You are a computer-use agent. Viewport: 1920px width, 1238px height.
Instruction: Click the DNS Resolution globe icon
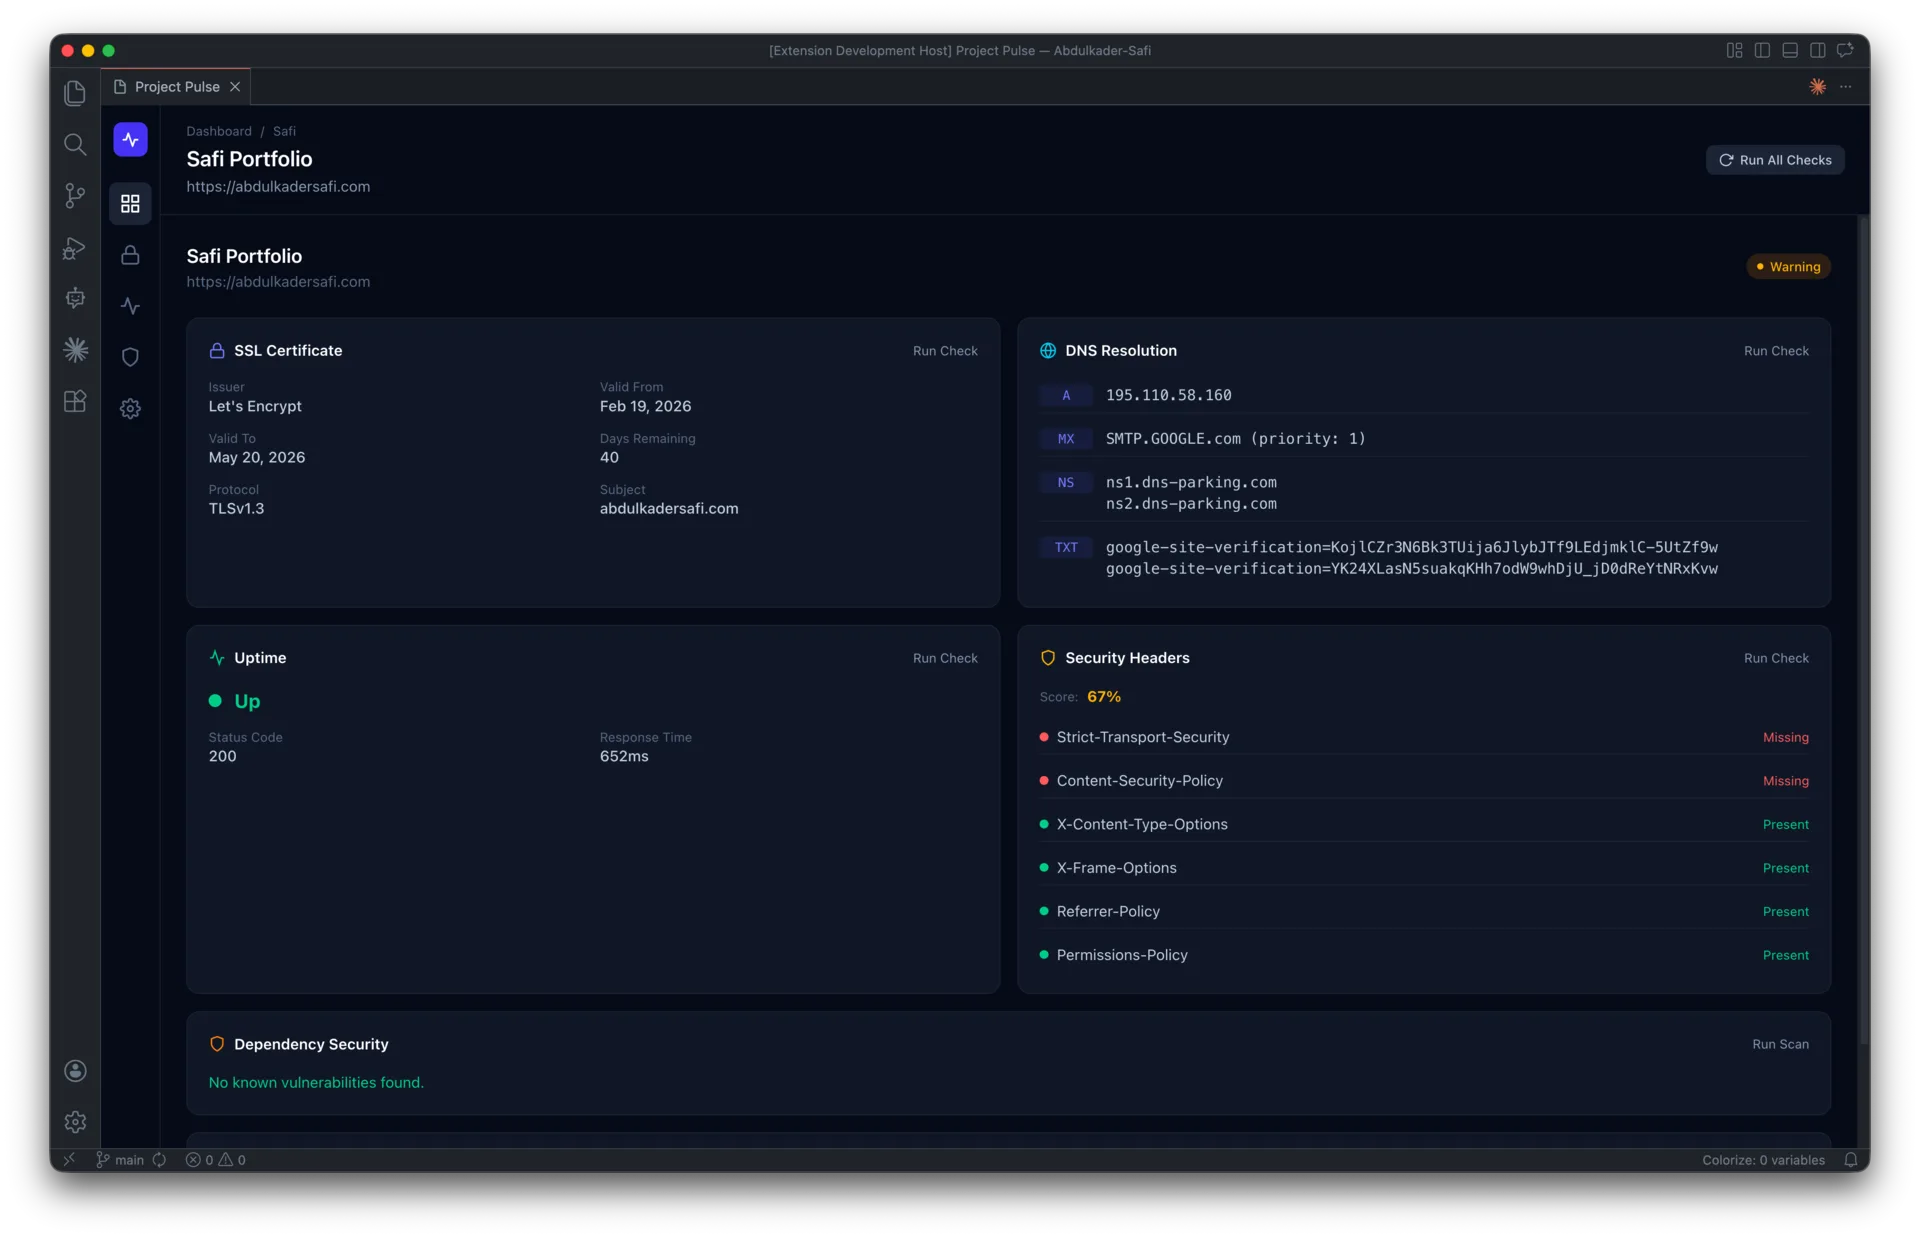1048,351
